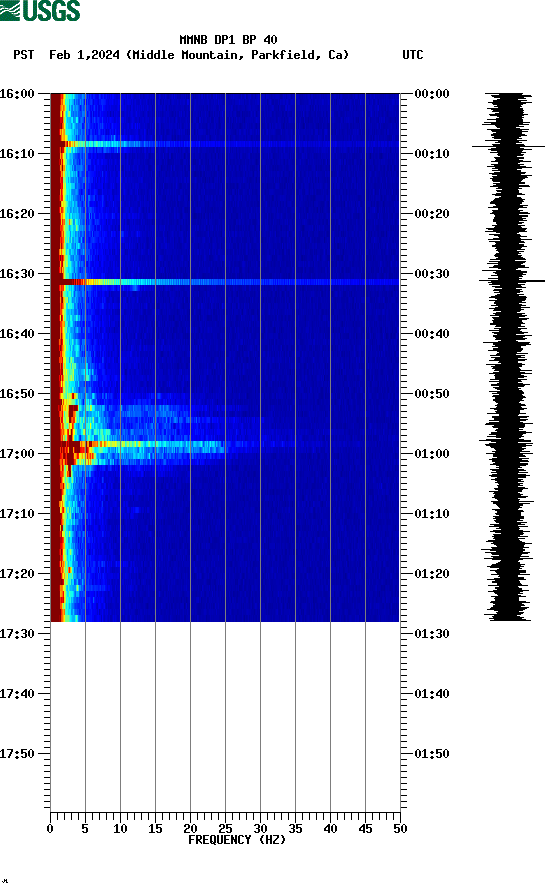The height and width of the screenshot is (892, 552).
Task: Click the broadband spectrogram event near 16:31
Action: (x=225, y=282)
